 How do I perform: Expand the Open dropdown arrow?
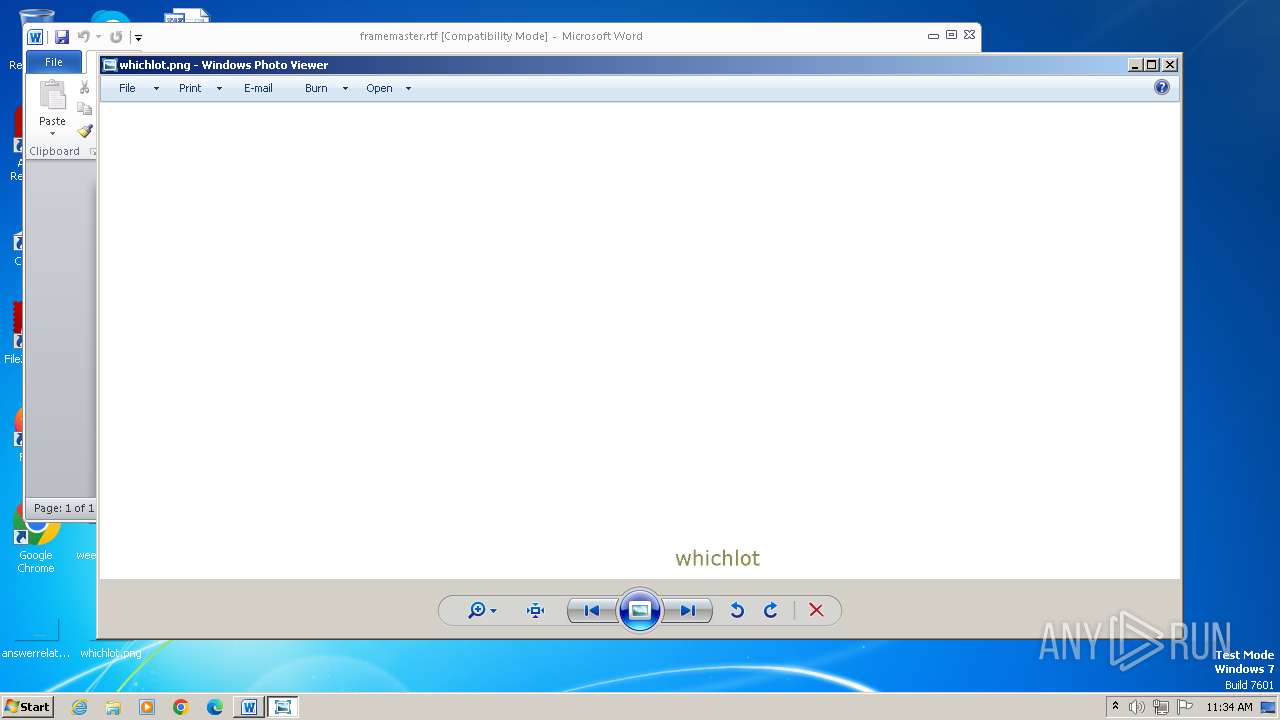(x=408, y=89)
